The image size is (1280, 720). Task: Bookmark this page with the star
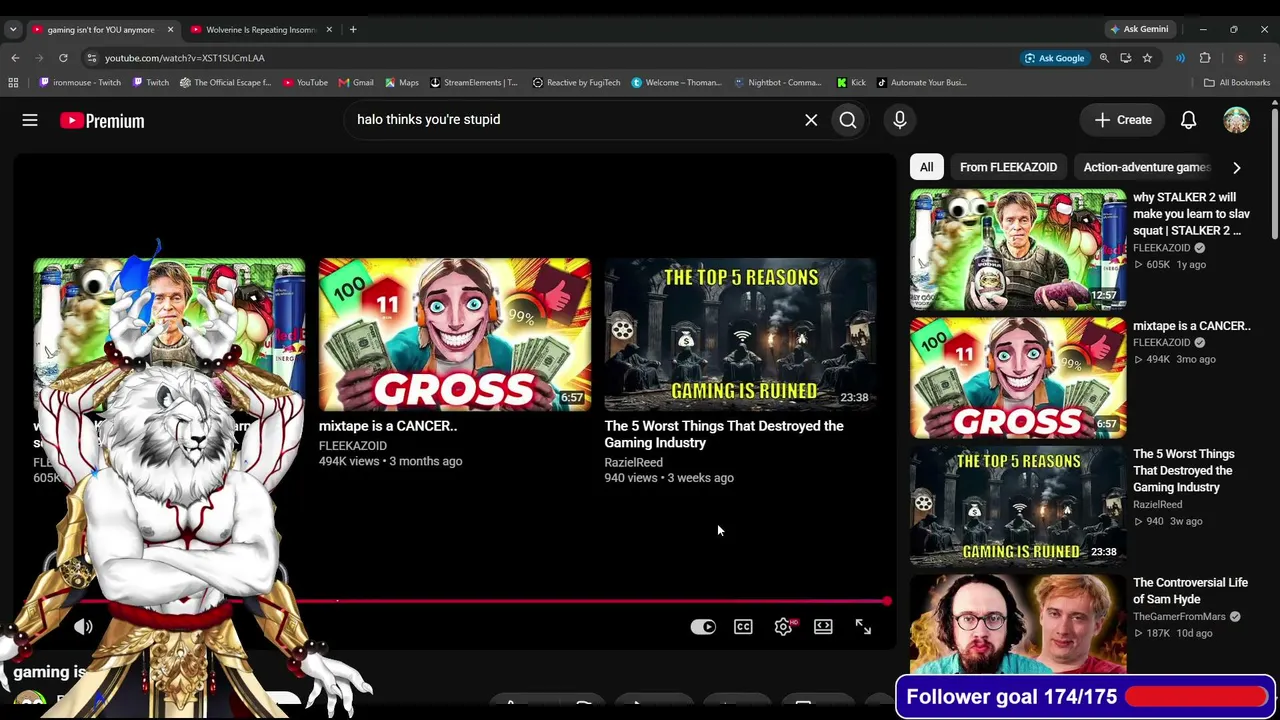coord(1147,58)
